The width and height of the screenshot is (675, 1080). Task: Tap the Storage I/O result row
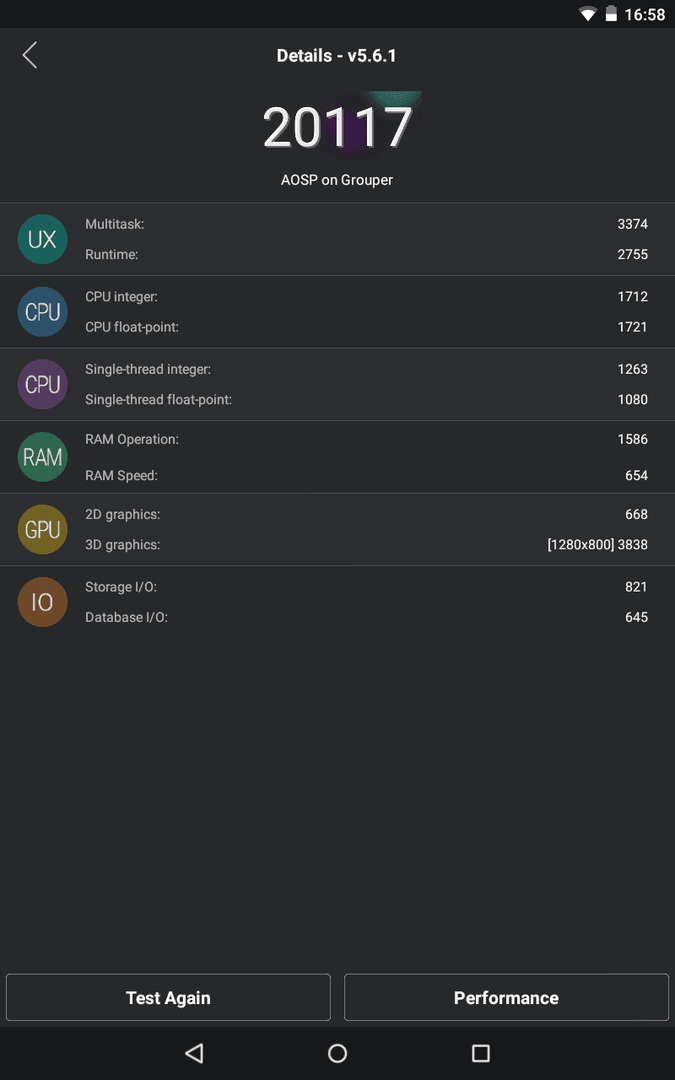[x=366, y=587]
